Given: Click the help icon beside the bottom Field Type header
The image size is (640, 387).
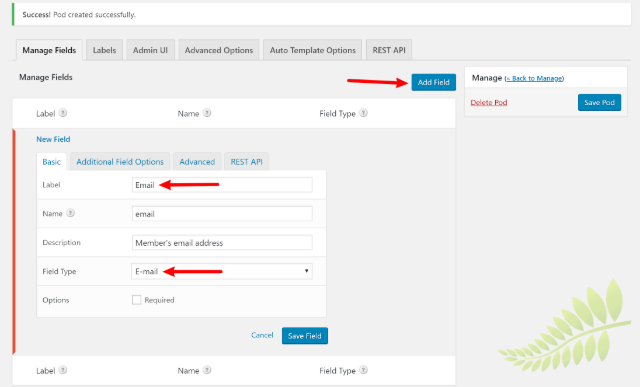Looking at the screenshot, I should click(363, 370).
